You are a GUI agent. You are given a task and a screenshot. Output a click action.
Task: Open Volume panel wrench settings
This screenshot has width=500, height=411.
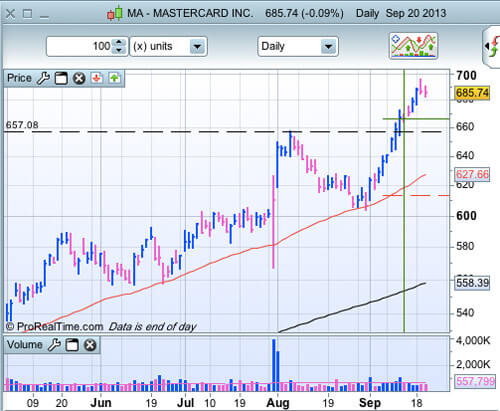tap(54, 345)
